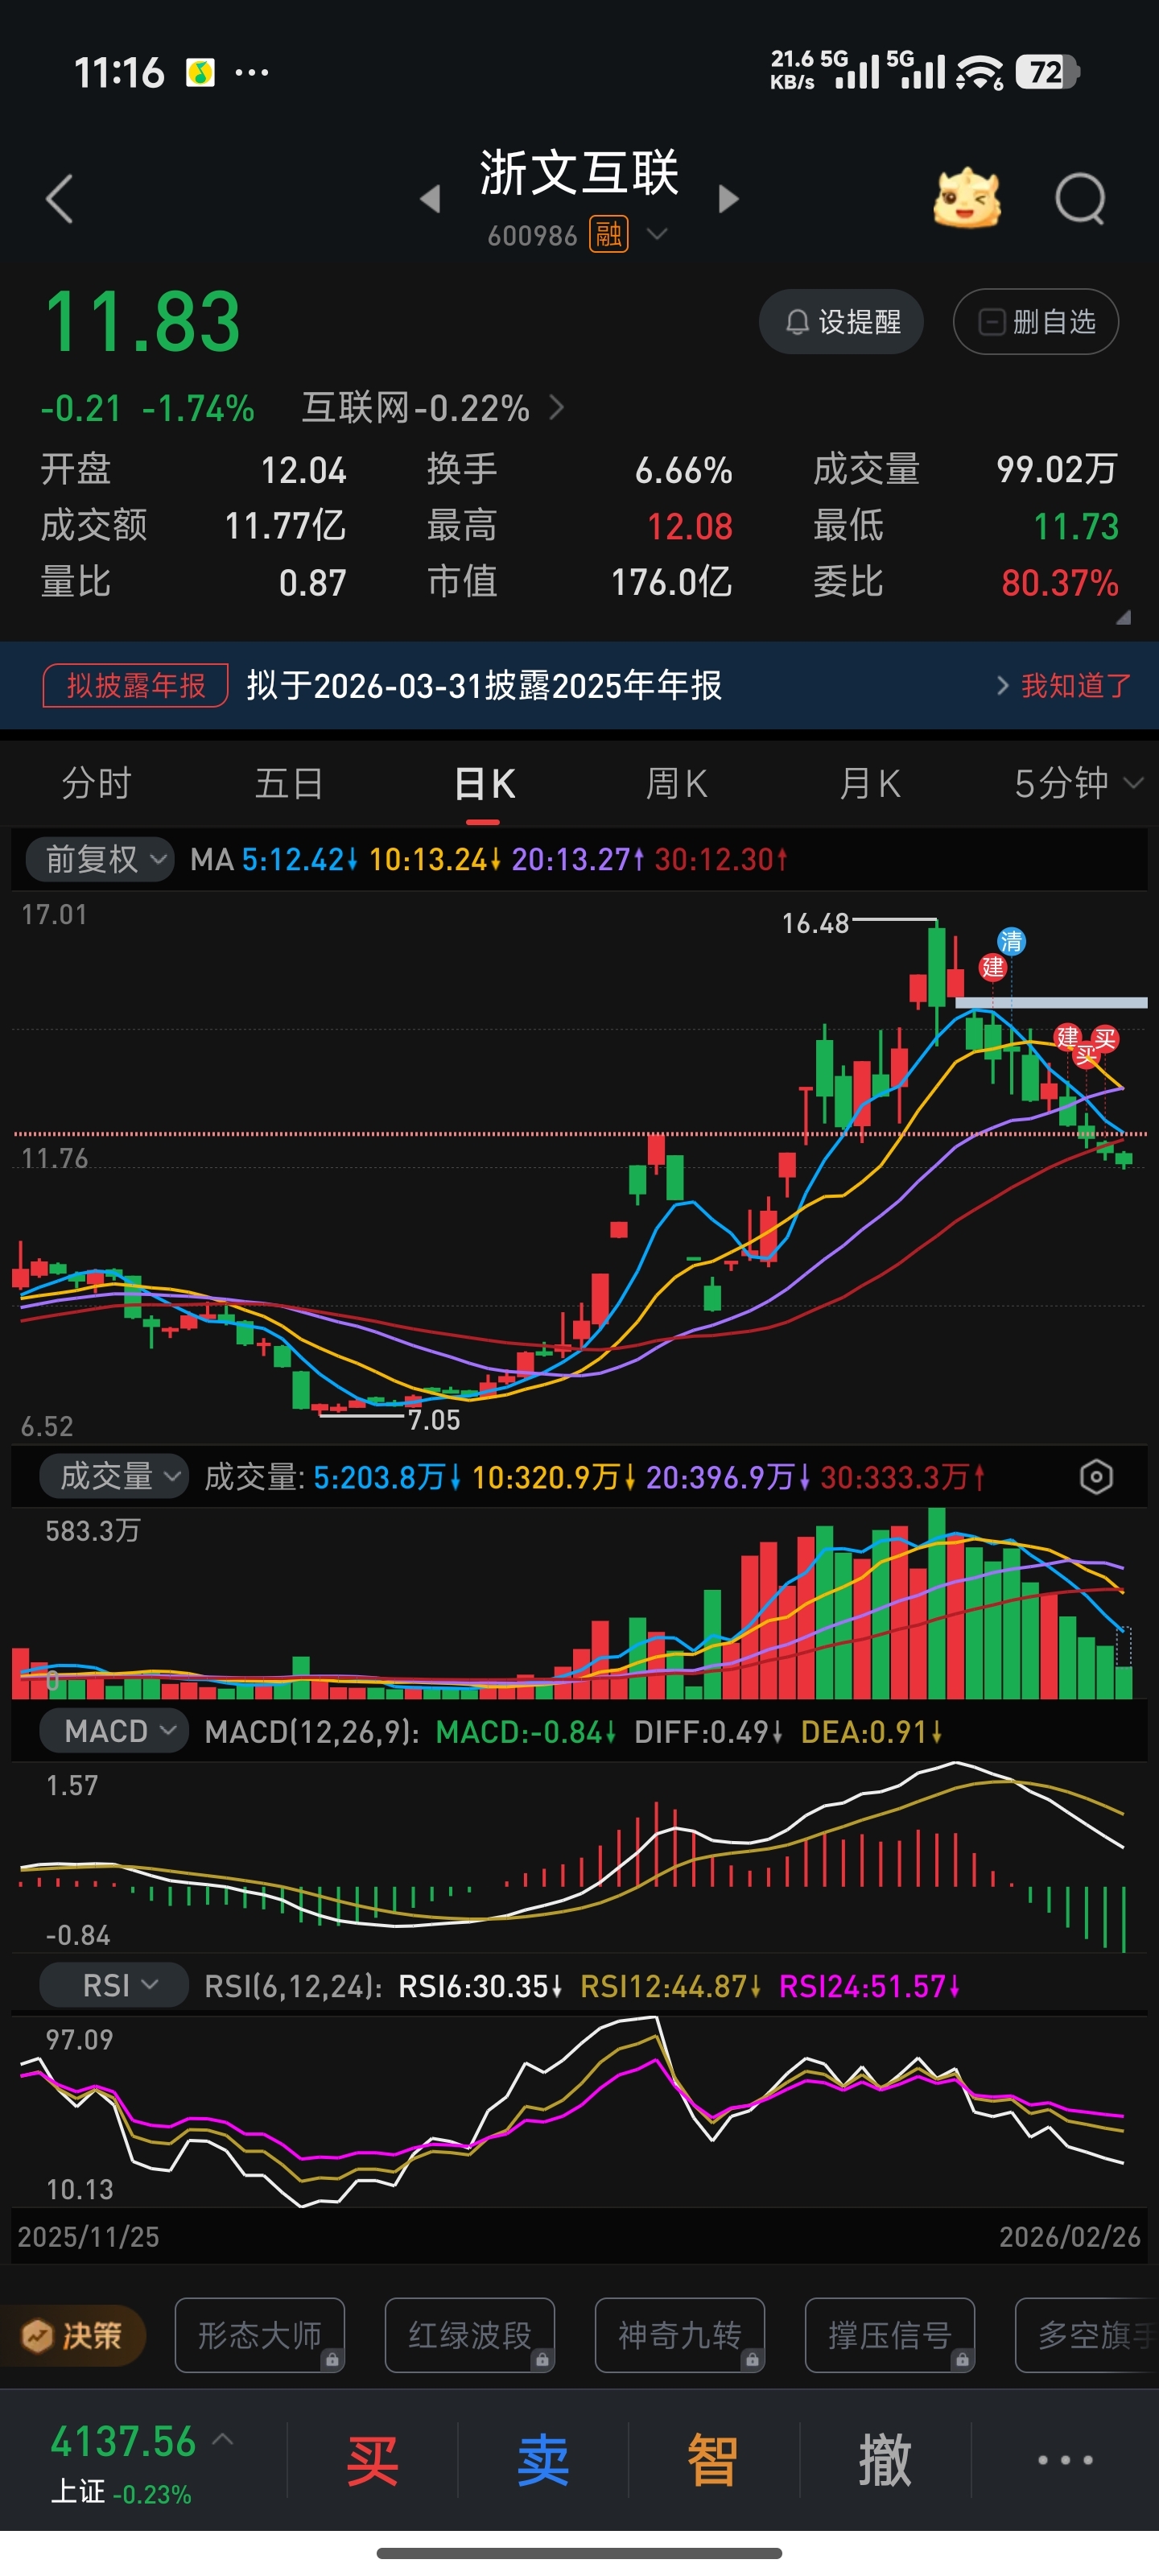Tap the yellow app notification icon in status bar
Screen dimensions: 1159x2576
click(200, 72)
